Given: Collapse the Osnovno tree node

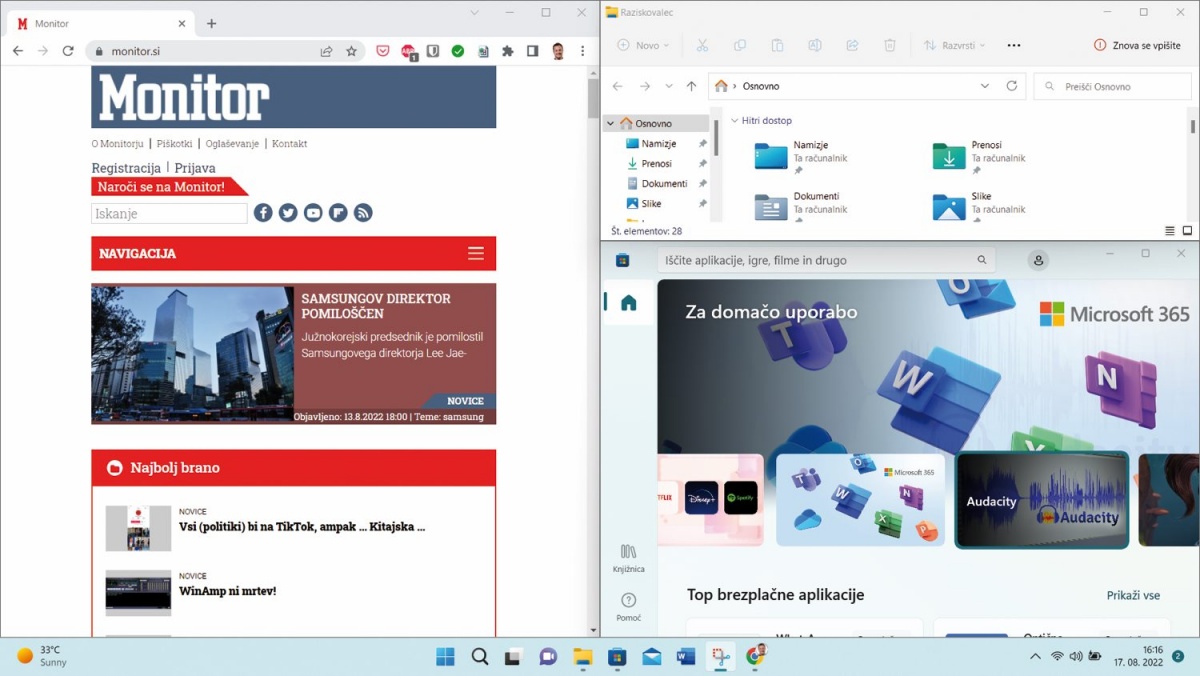Looking at the screenshot, I should click(x=610, y=123).
